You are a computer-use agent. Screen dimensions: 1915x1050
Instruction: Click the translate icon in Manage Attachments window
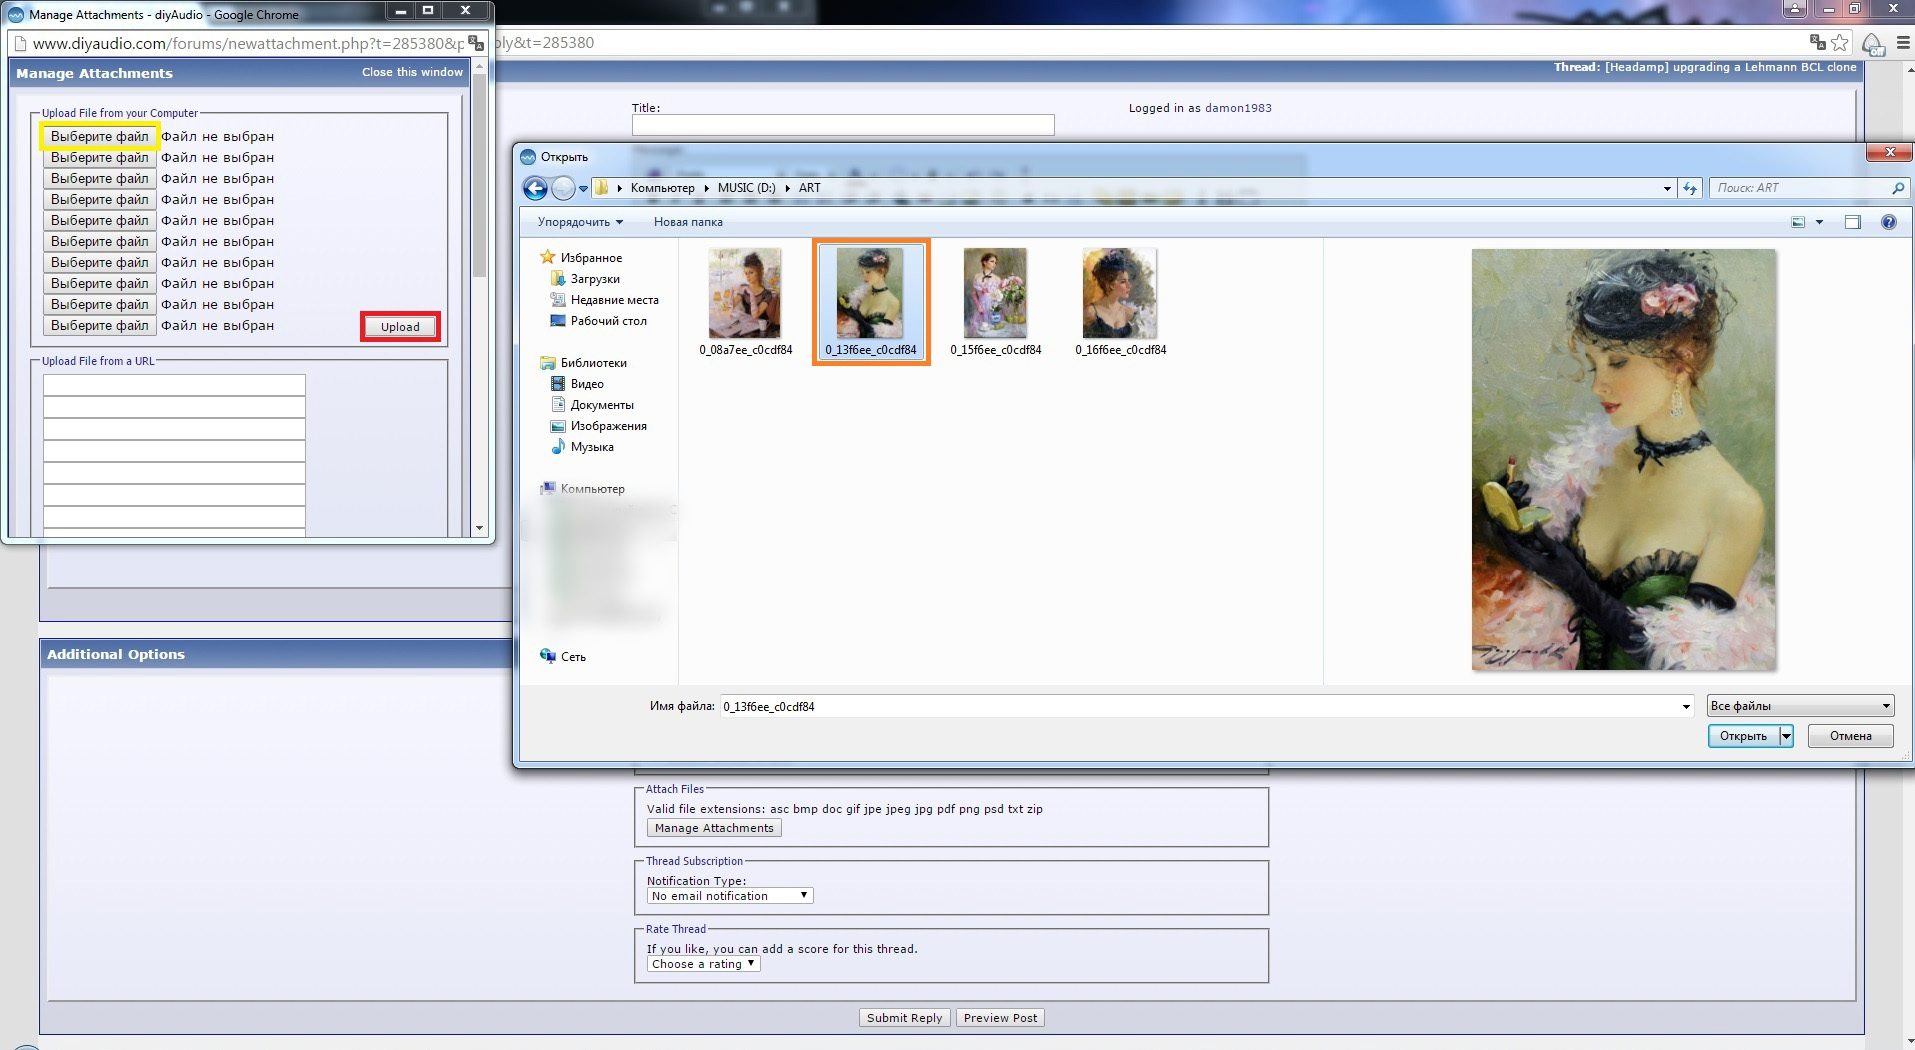point(476,43)
